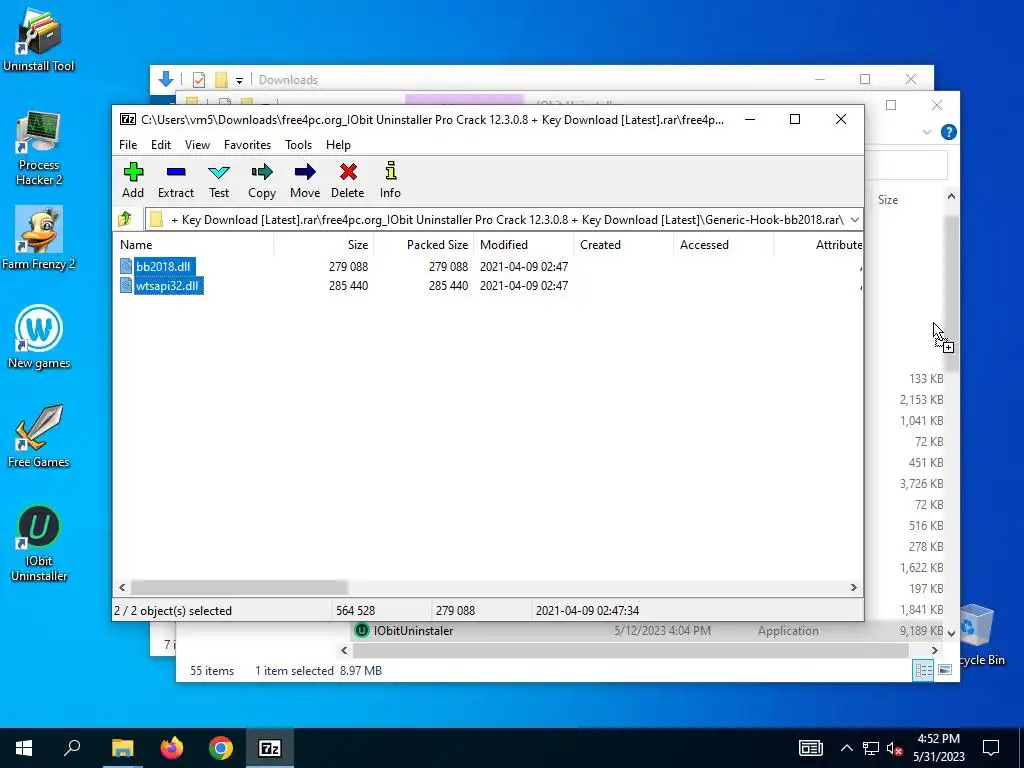
Task: Open the View menu
Action: click(197, 145)
